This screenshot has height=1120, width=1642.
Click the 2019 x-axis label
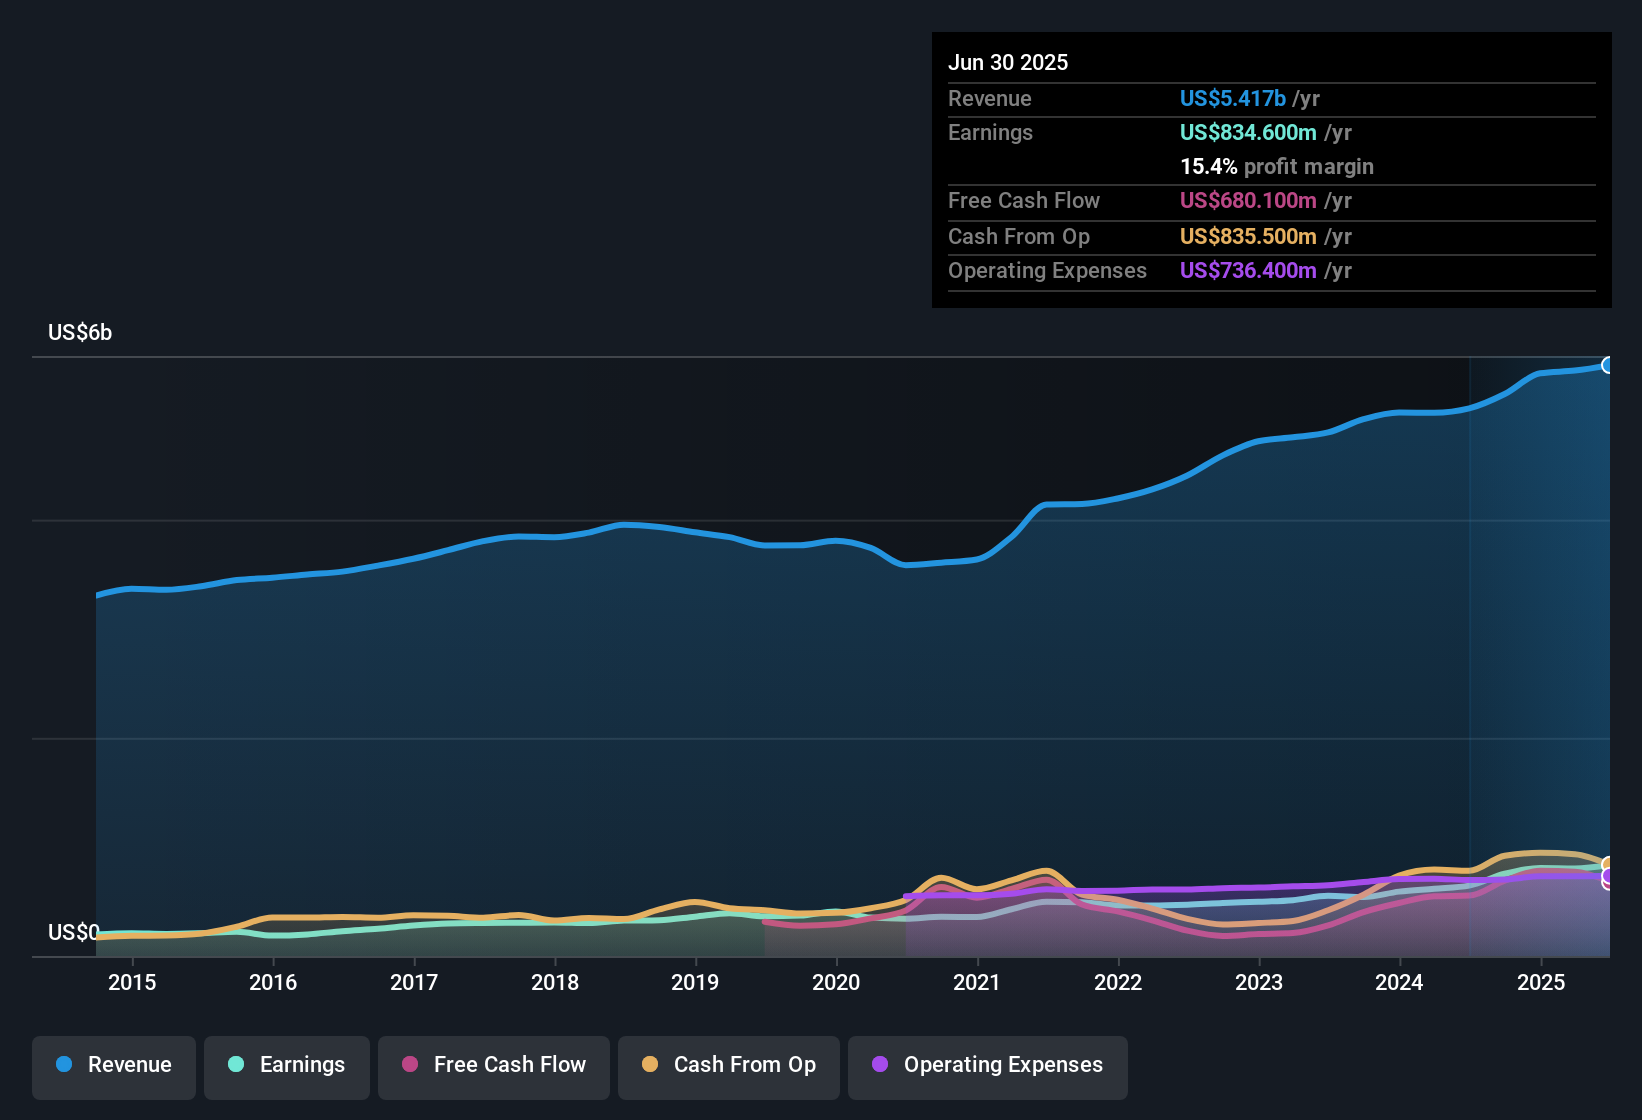coord(695,982)
